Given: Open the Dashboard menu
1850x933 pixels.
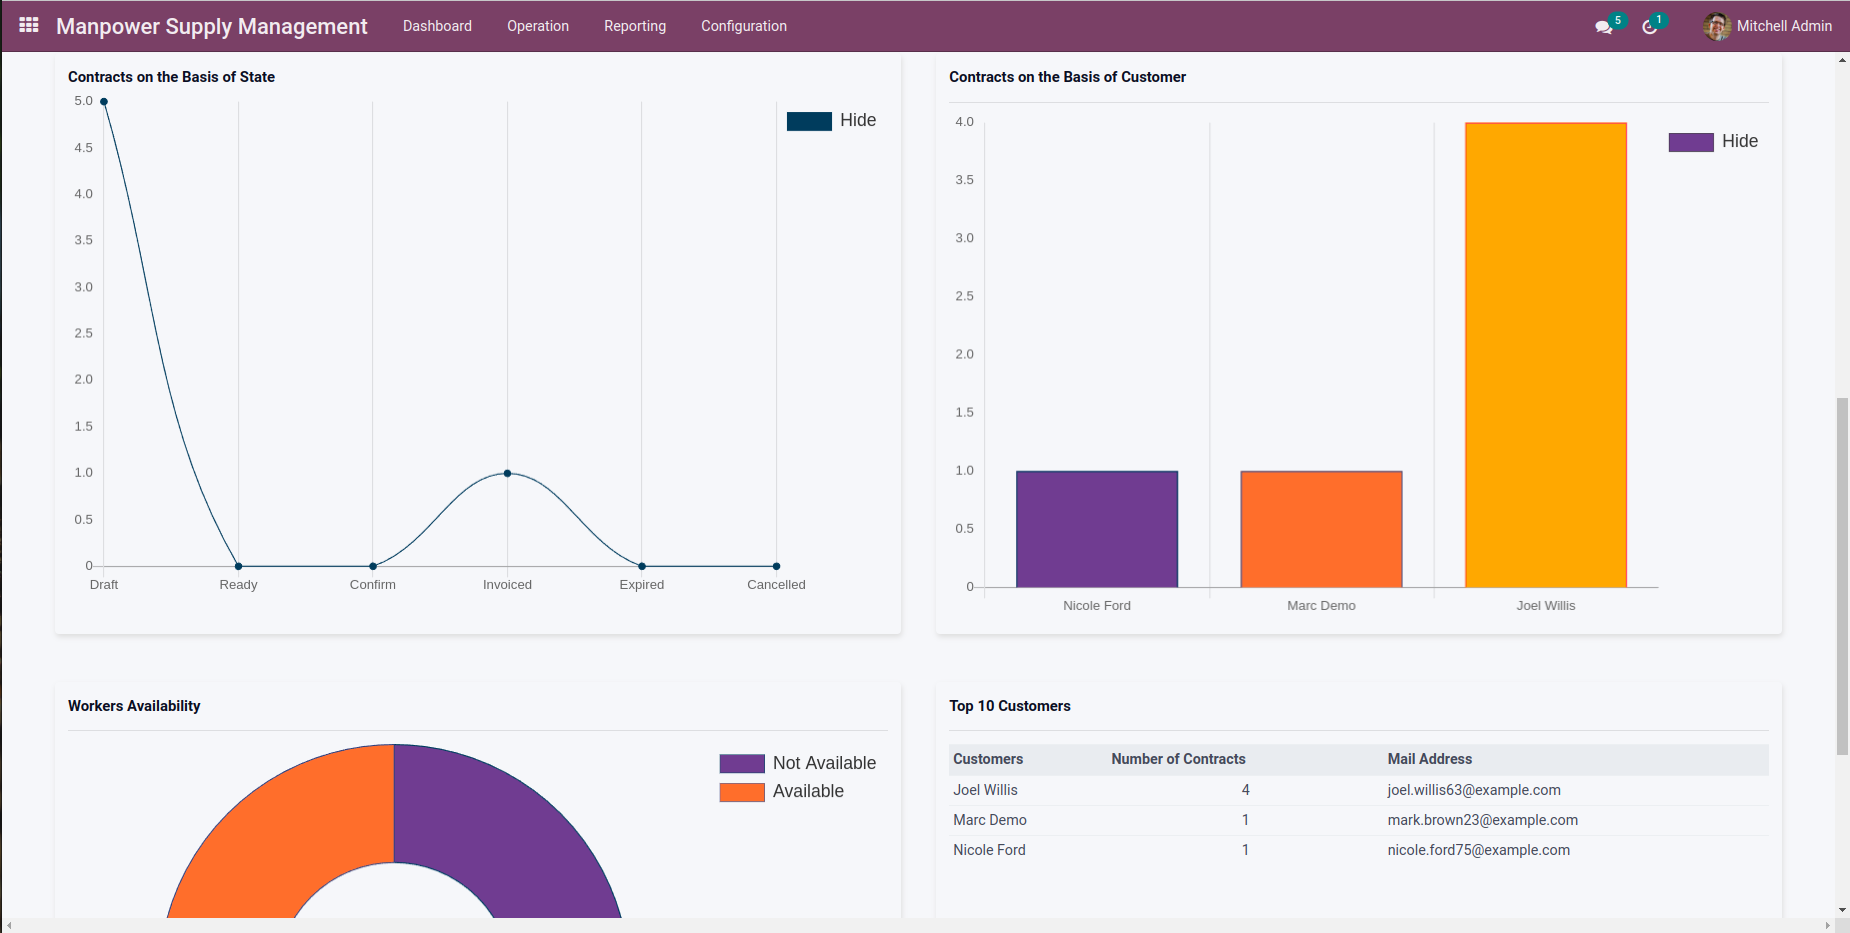Looking at the screenshot, I should (x=437, y=26).
